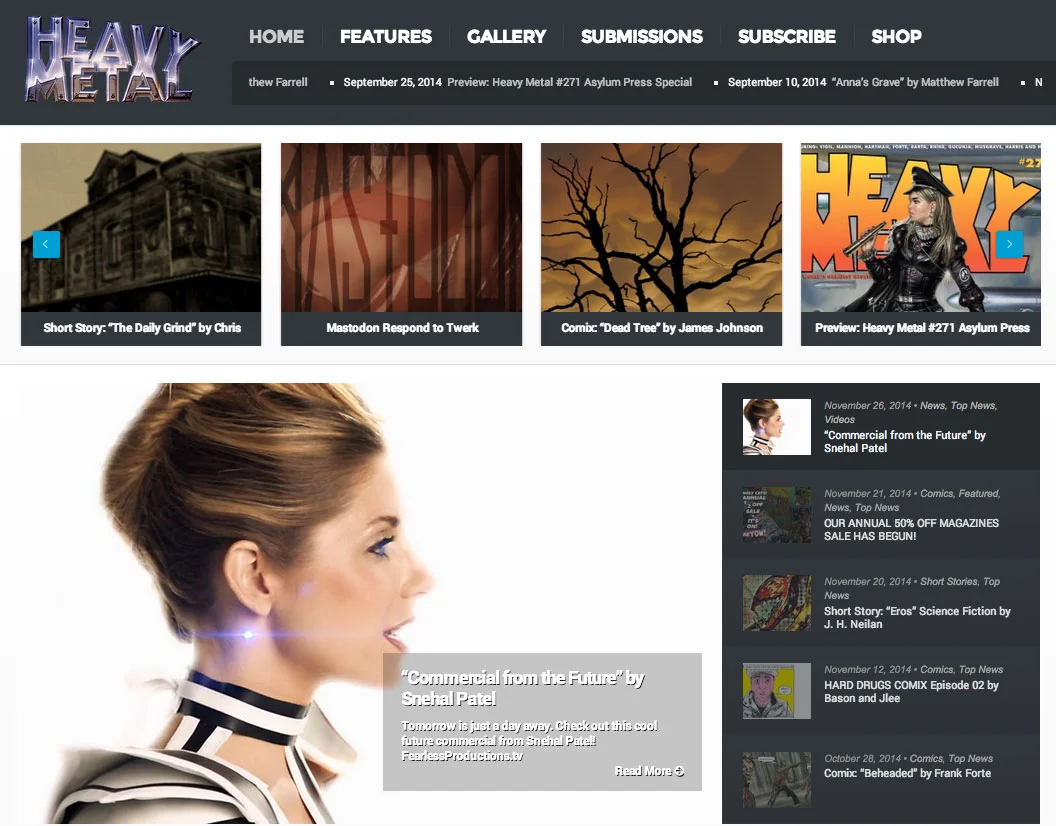The height and width of the screenshot is (826, 1056).
Task: Click date November 21, 2014 in sidebar
Action: click(x=867, y=493)
